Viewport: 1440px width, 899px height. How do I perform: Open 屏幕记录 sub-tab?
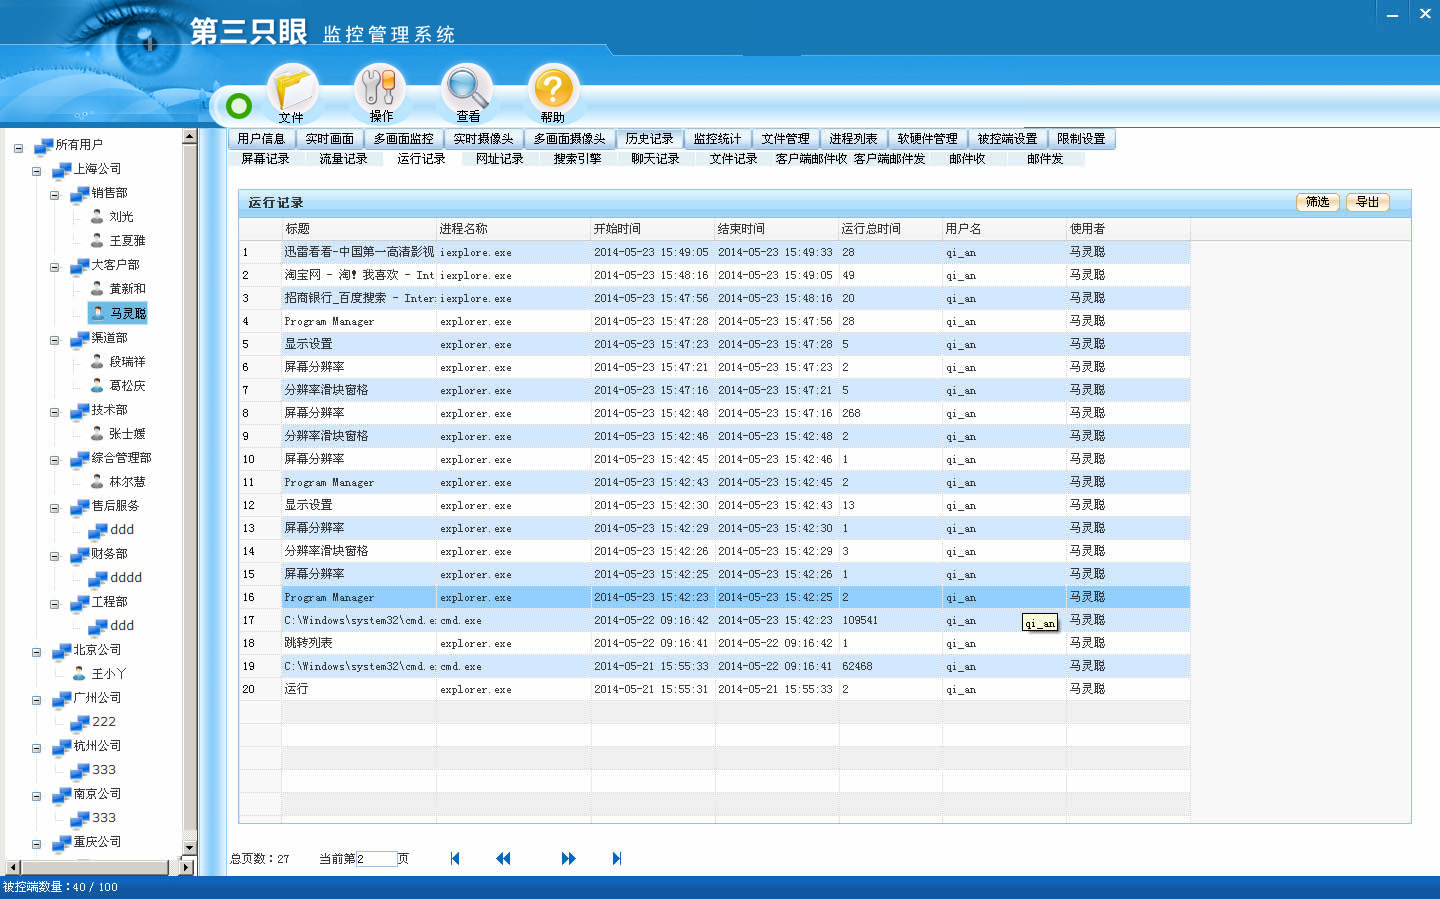point(265,159)
